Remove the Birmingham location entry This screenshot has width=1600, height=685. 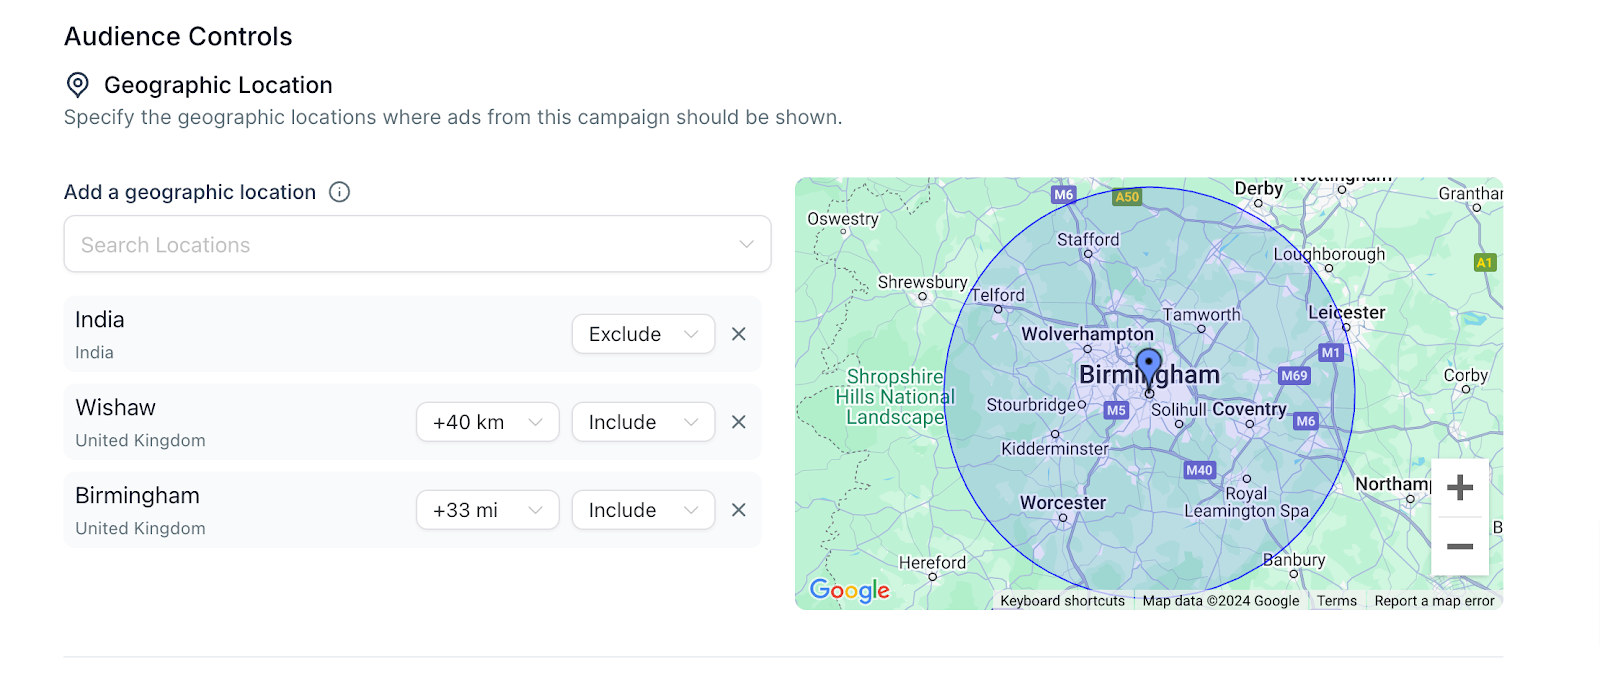pos(739,510)
